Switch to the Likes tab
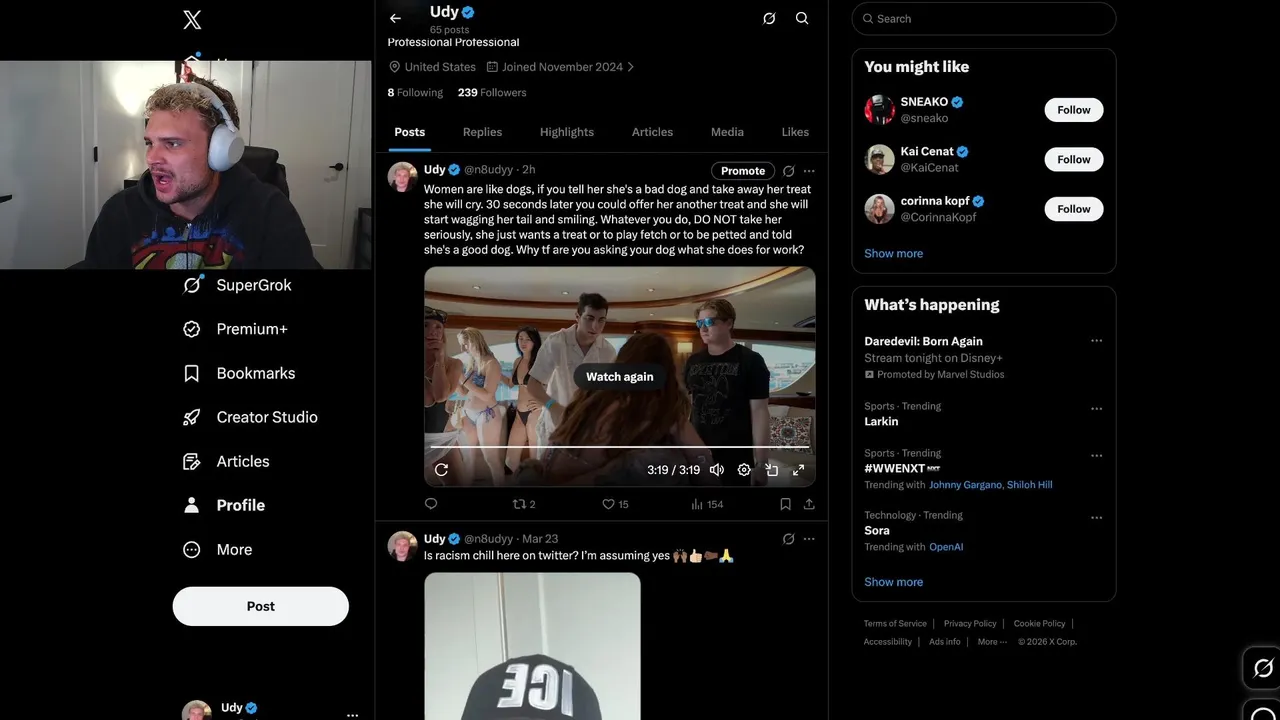This screenshot has width=1280, height=720. pos(795,132)
